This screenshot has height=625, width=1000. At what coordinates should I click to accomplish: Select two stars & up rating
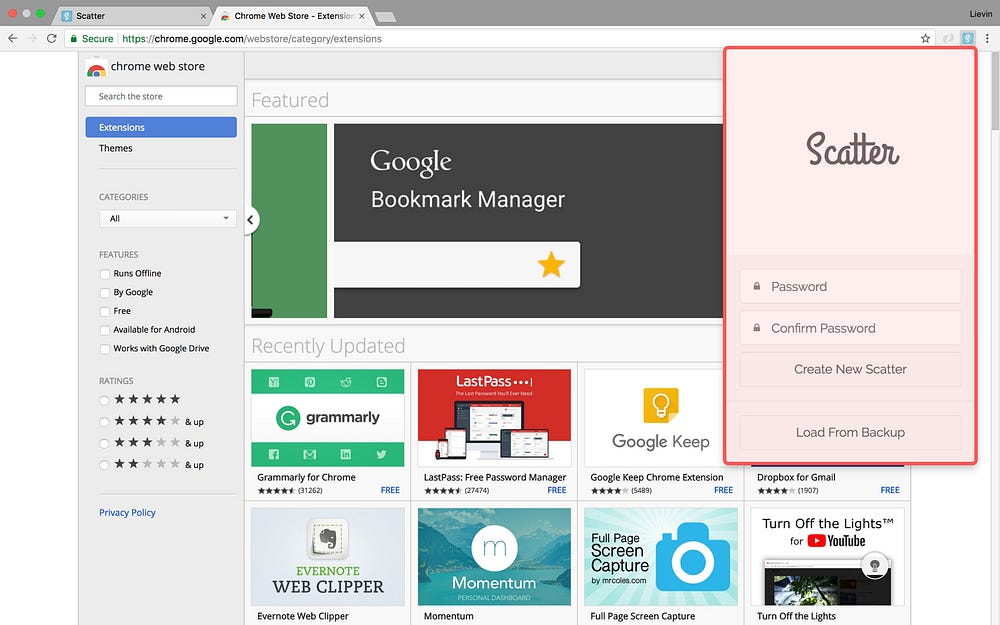[104, 465]
